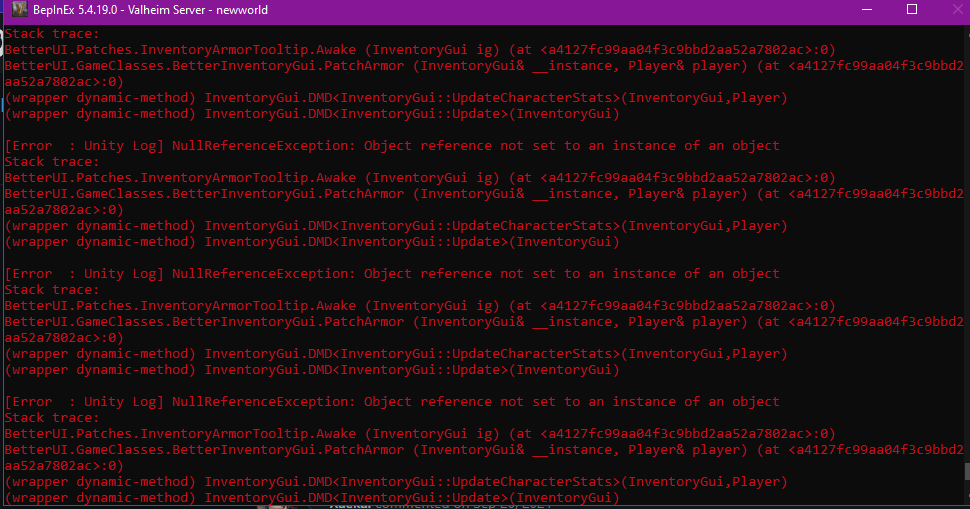Click the window title "BepInEx 5.4.19.0 - Valheim Server - newworld"
970x509 pixels.
click(x=150, y=10)
